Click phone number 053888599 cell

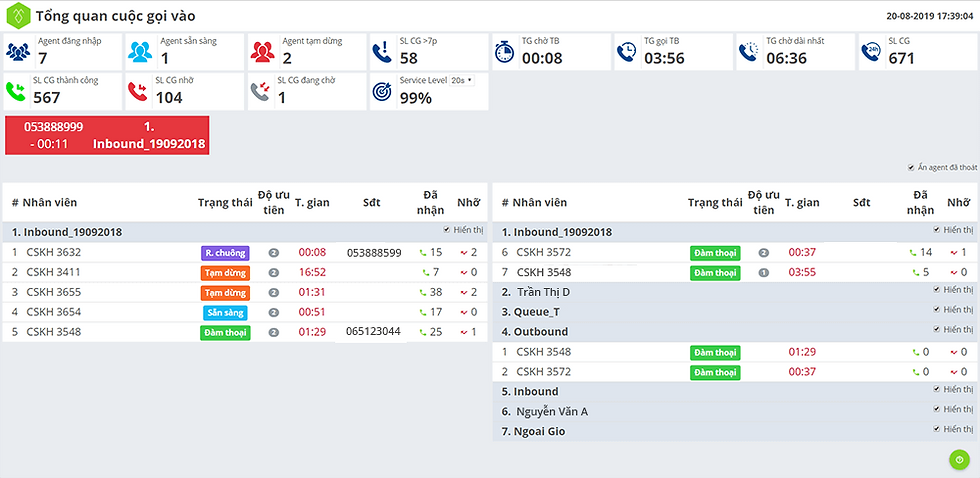point(374,252)
